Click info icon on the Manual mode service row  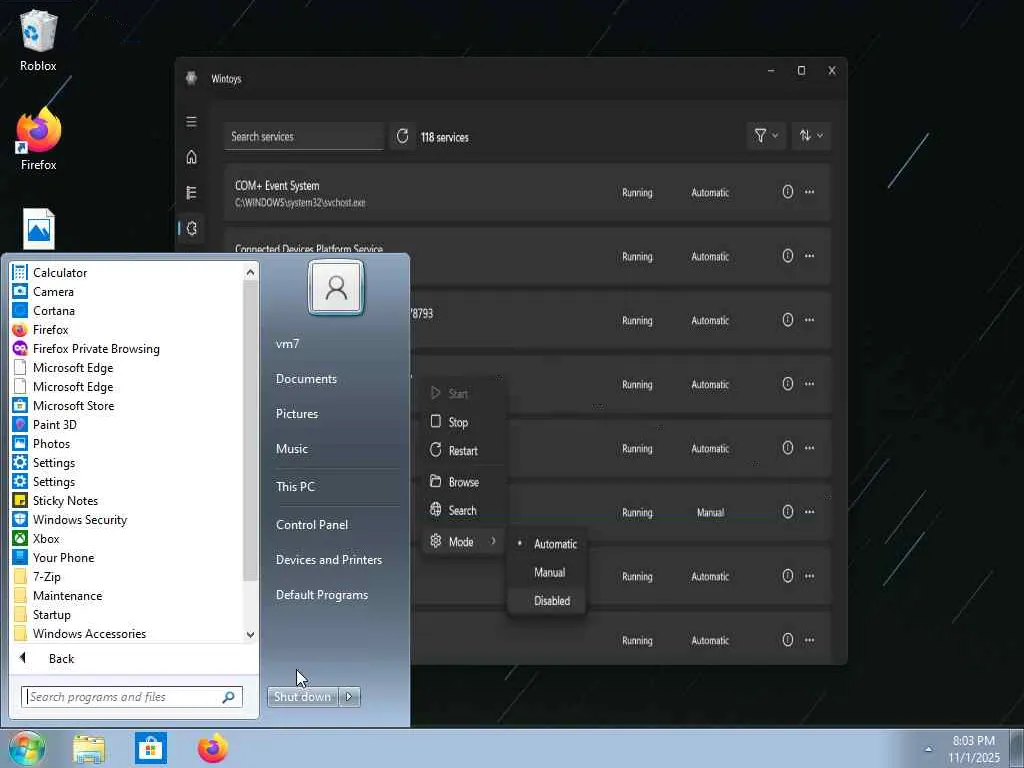point(788,512)
